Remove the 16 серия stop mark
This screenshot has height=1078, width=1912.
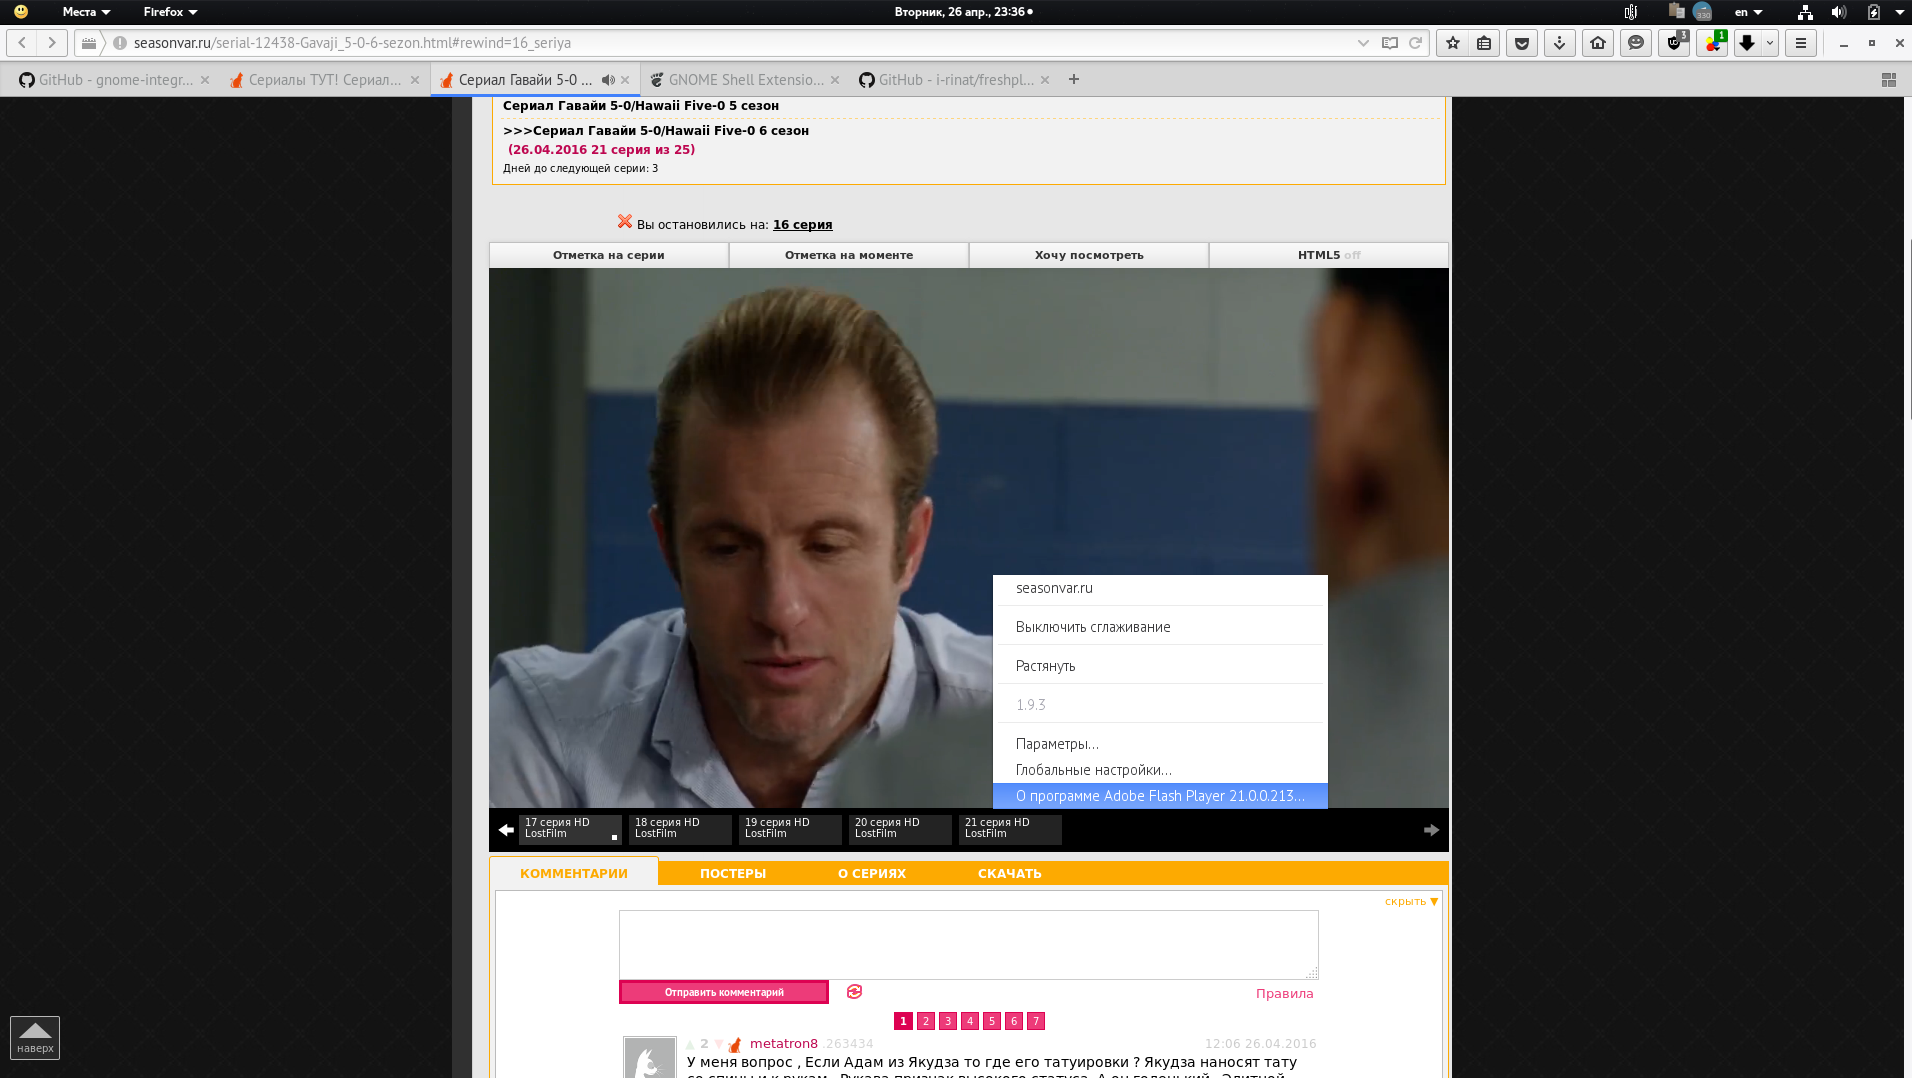click(625, 222)
